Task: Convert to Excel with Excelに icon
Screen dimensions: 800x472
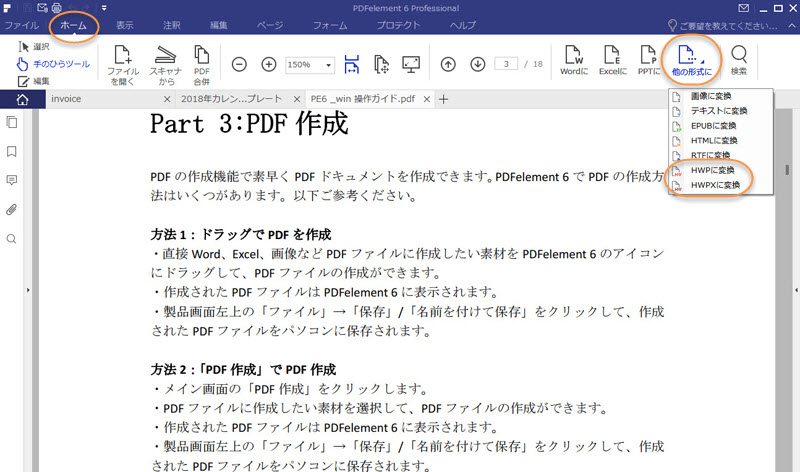Action: pos(613,60)
